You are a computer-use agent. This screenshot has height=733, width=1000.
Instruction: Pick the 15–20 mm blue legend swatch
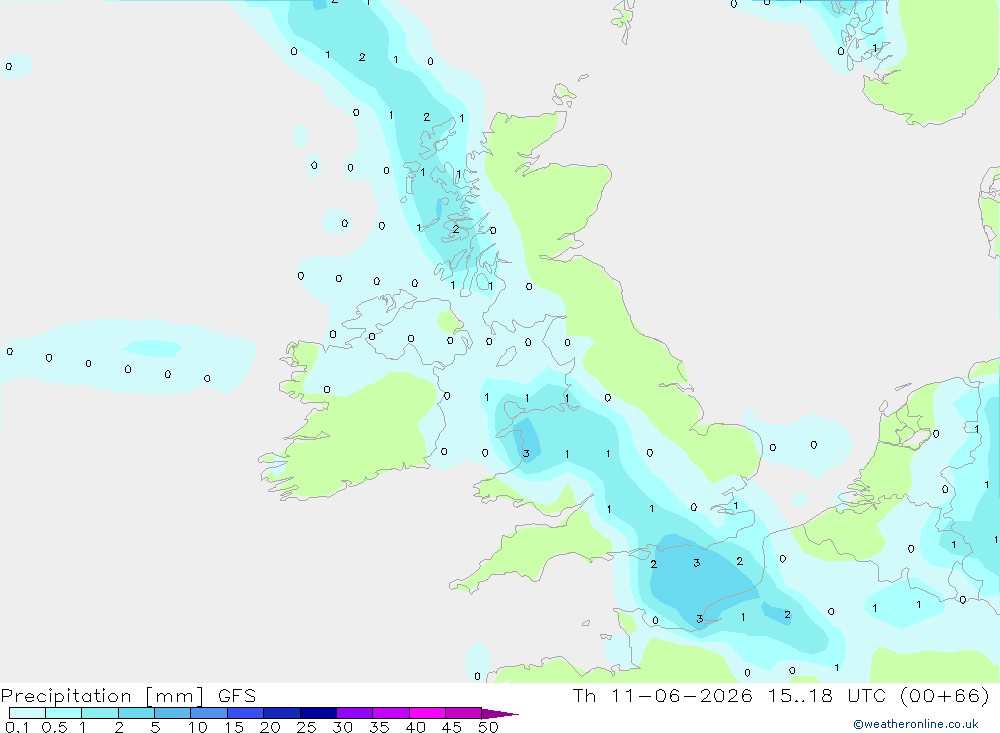(x=246, y=713)
